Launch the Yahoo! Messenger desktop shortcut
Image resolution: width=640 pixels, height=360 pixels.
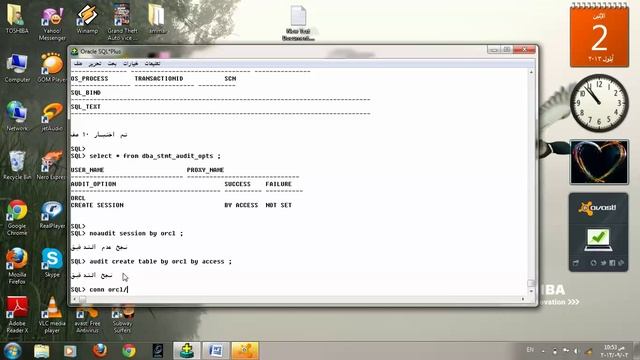click(x=52, y=23)
